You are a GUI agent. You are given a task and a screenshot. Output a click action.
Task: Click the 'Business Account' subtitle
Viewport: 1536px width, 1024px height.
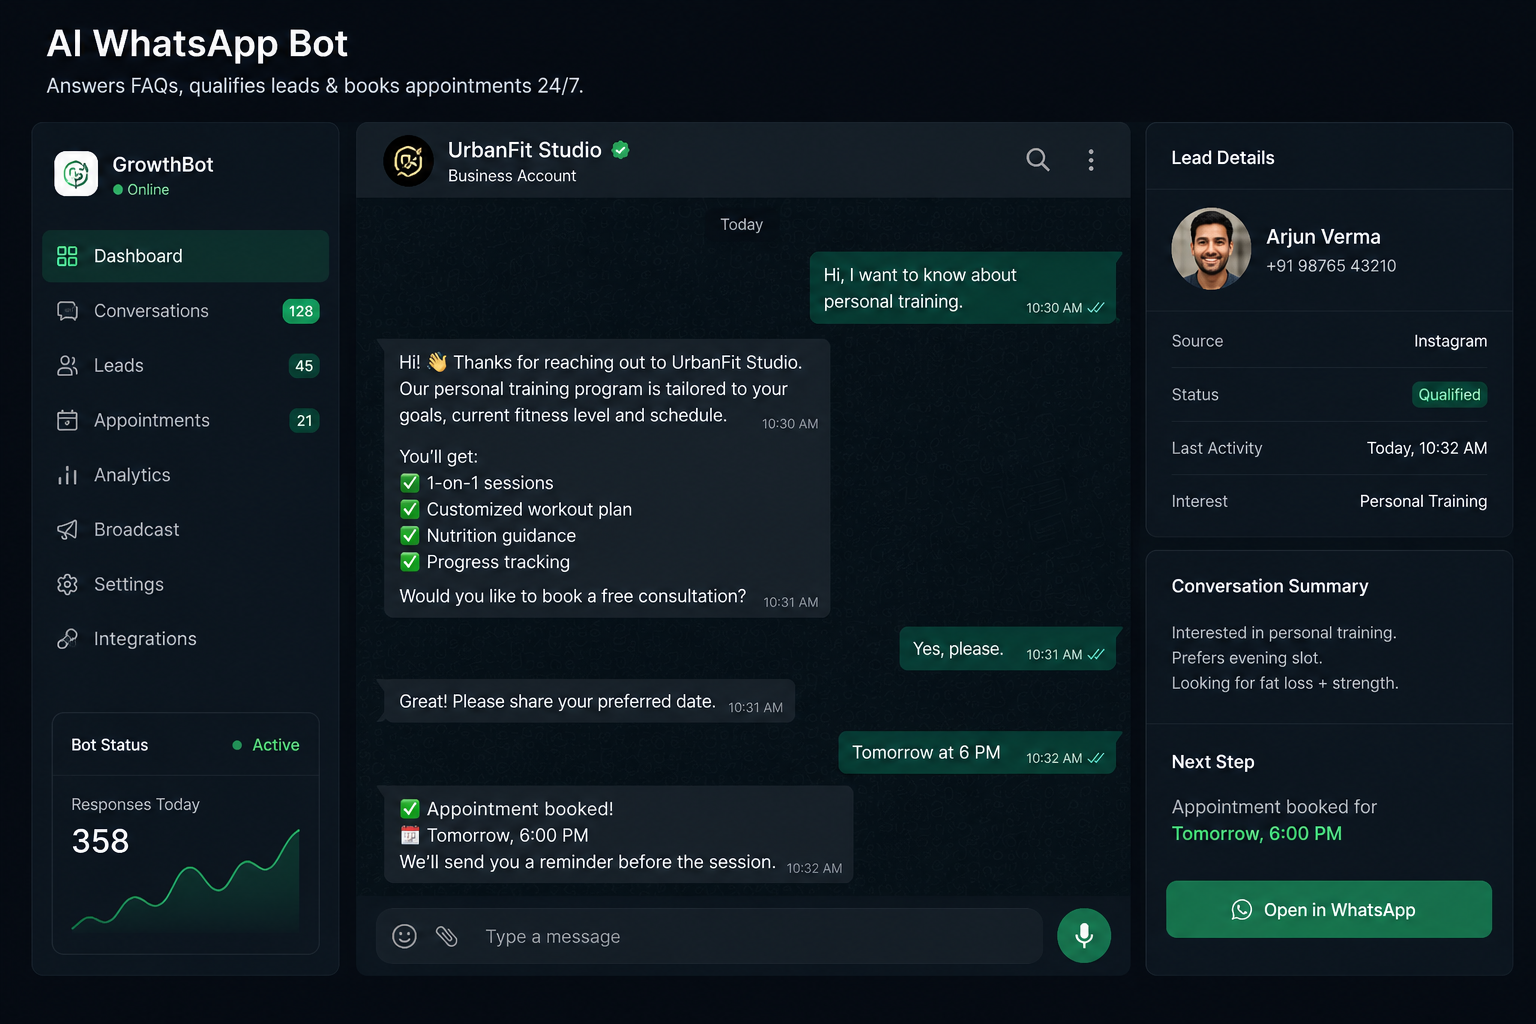(512, 176)
